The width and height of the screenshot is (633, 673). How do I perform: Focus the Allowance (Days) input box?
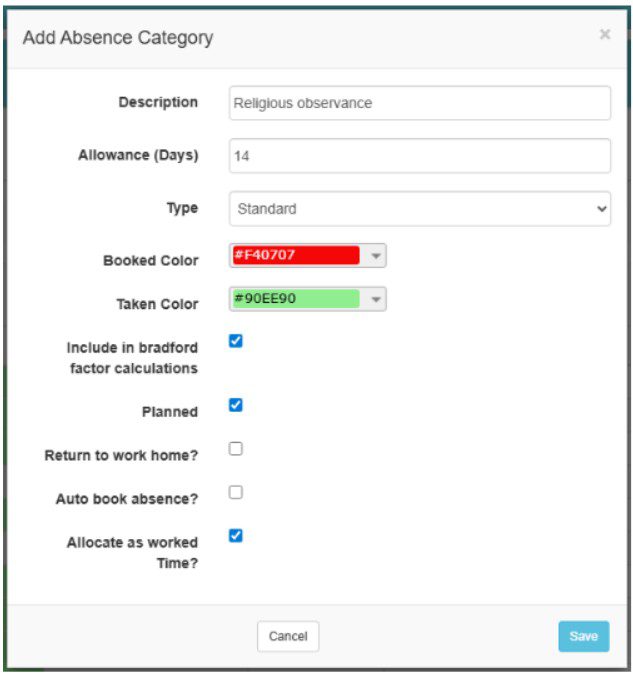(419, 156)
